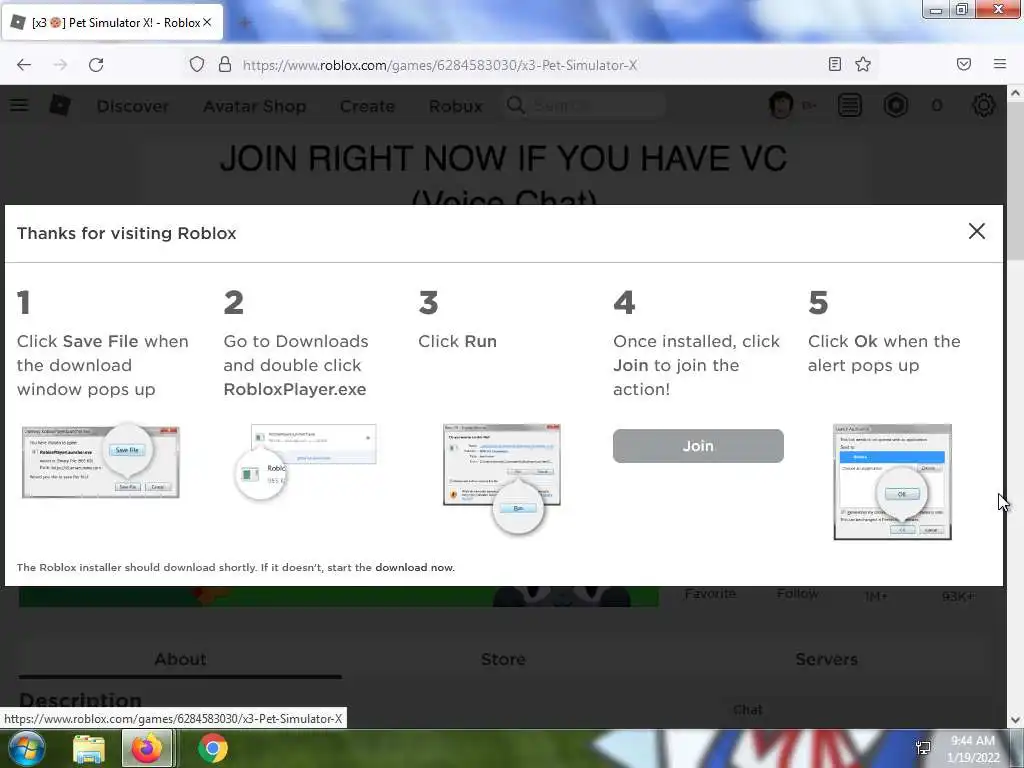Click the Firefox taskbar icon
The image size is (1024, 768).
coord(148,748)
